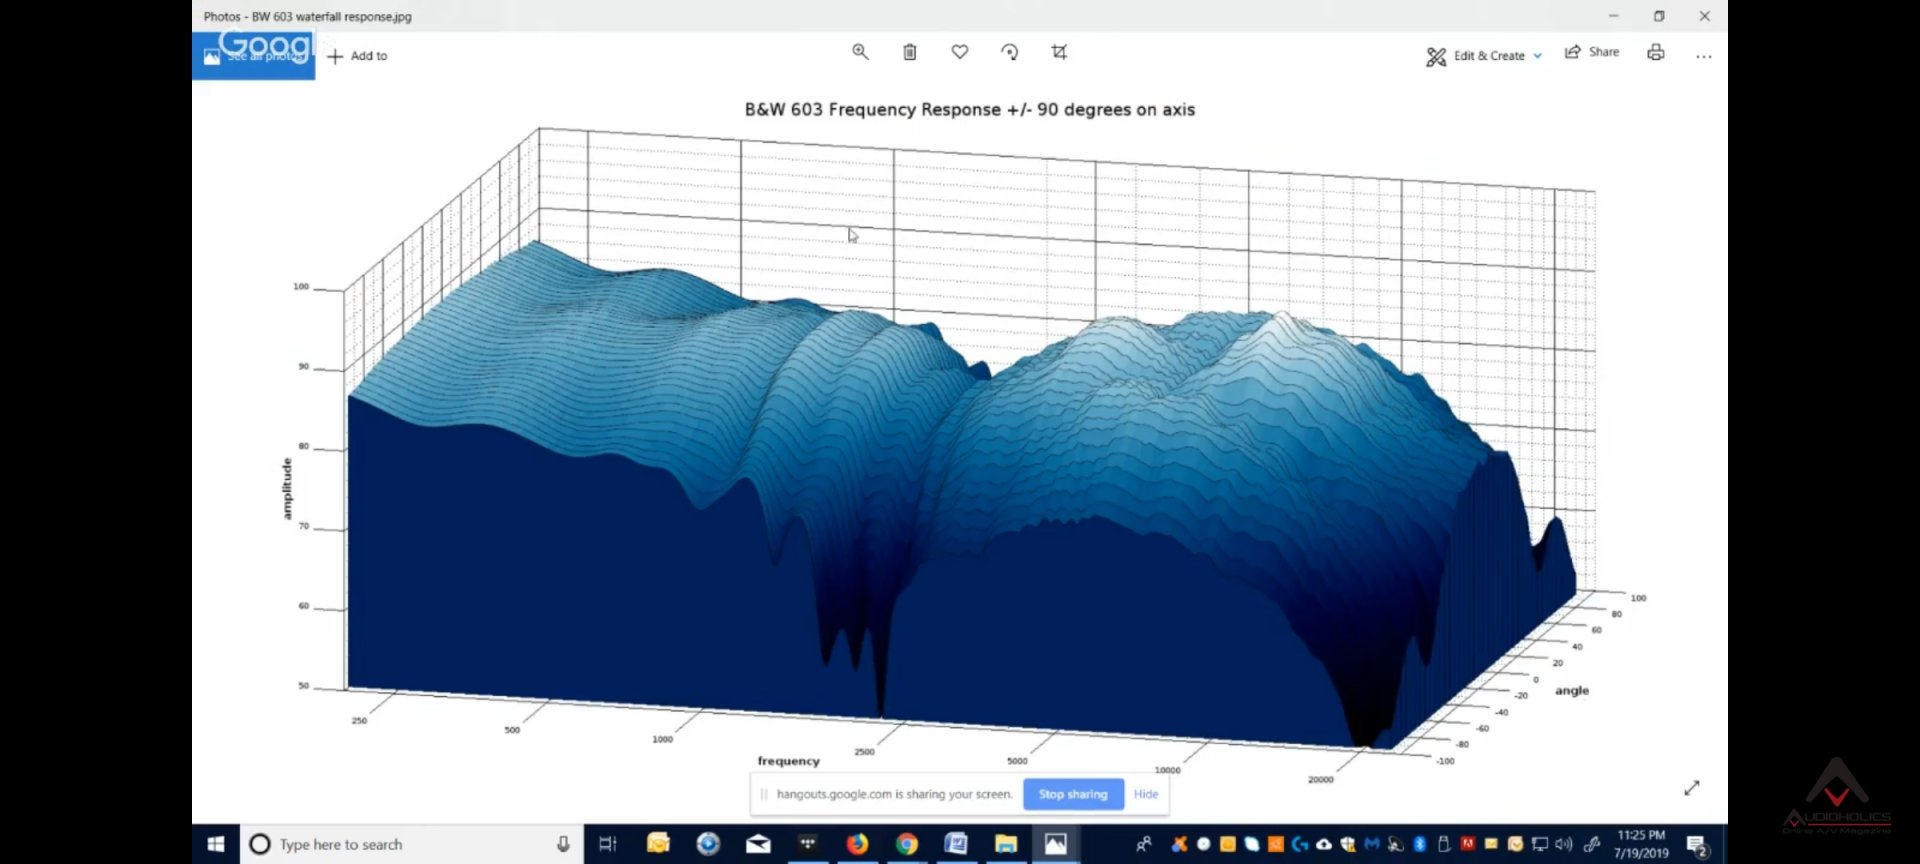Viewport: 1920px width, 864px height.
Task: Go back to See all photos
Action: coord(253,56)
